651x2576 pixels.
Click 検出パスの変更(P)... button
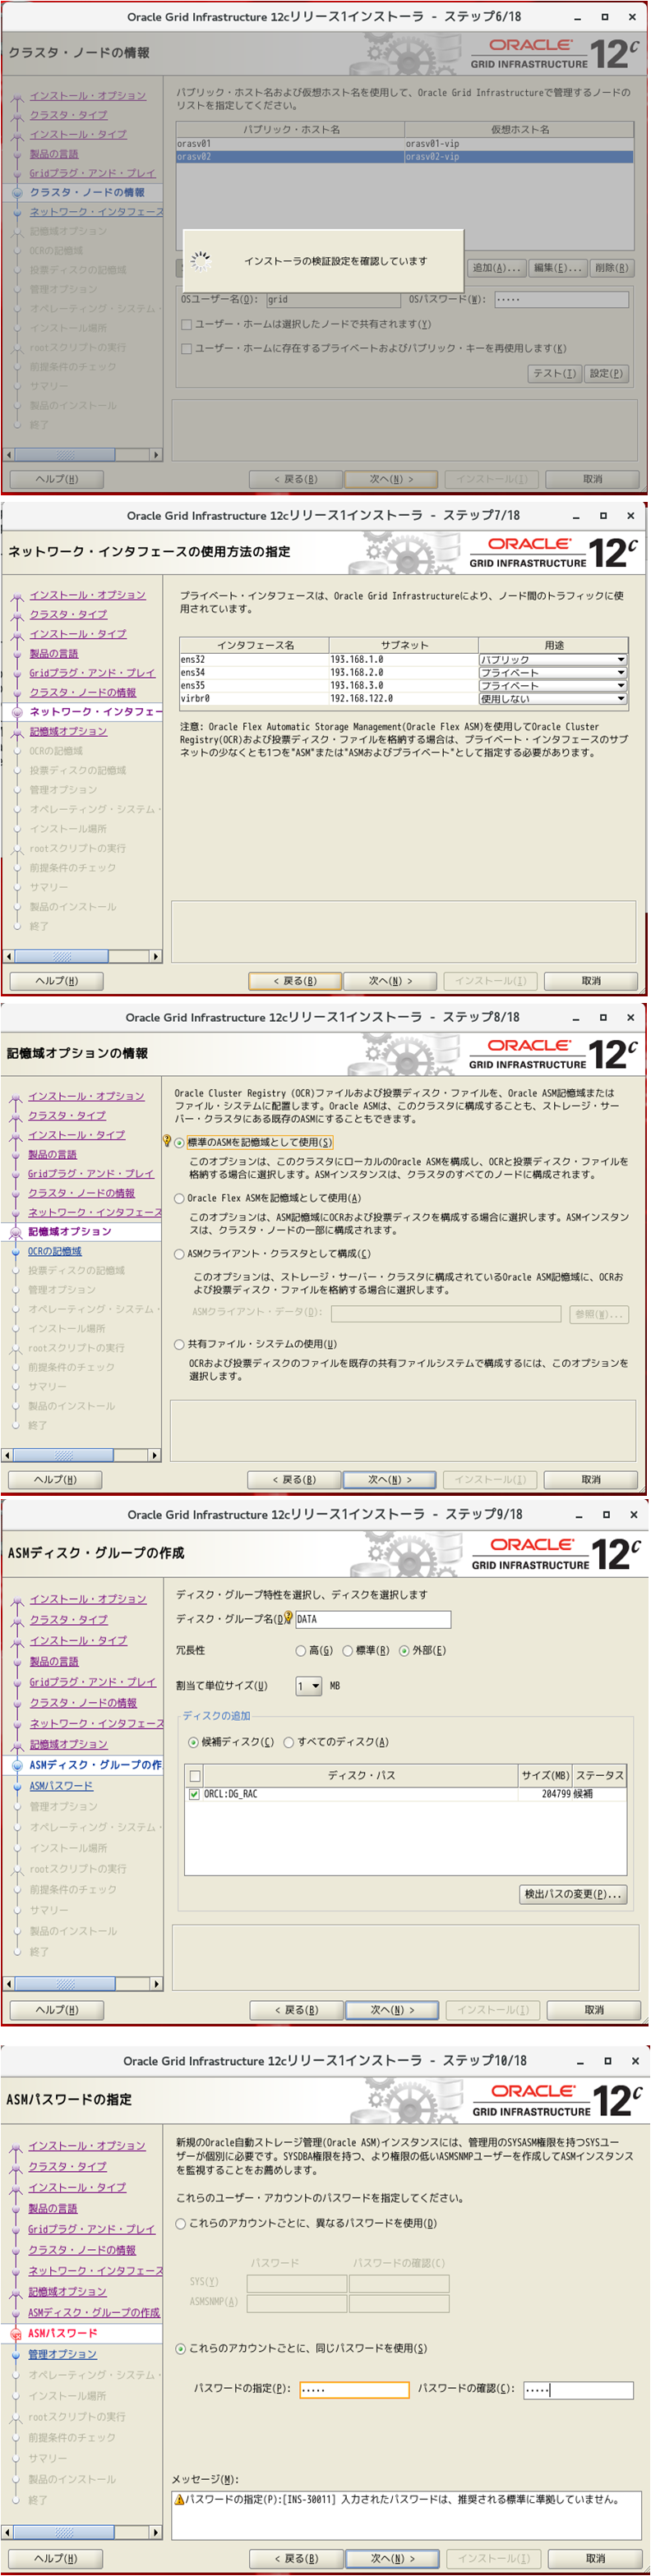[x=573, y=1894]
